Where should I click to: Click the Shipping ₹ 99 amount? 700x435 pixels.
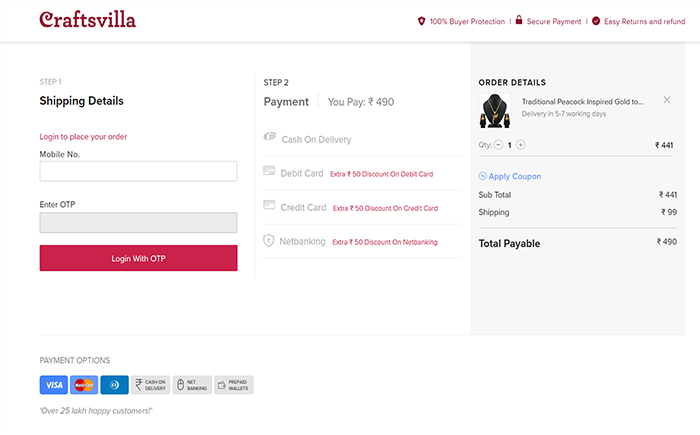669,212
